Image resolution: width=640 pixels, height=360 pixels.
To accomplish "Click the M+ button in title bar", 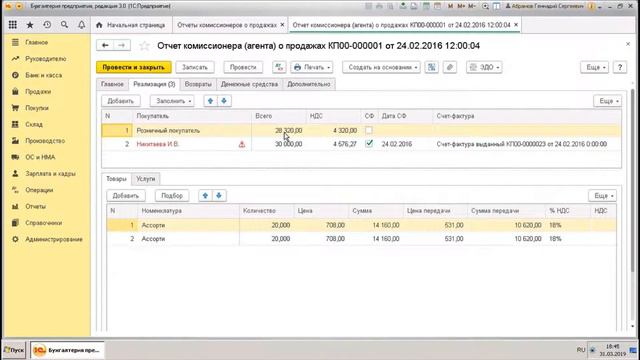I will click(461, 6).
